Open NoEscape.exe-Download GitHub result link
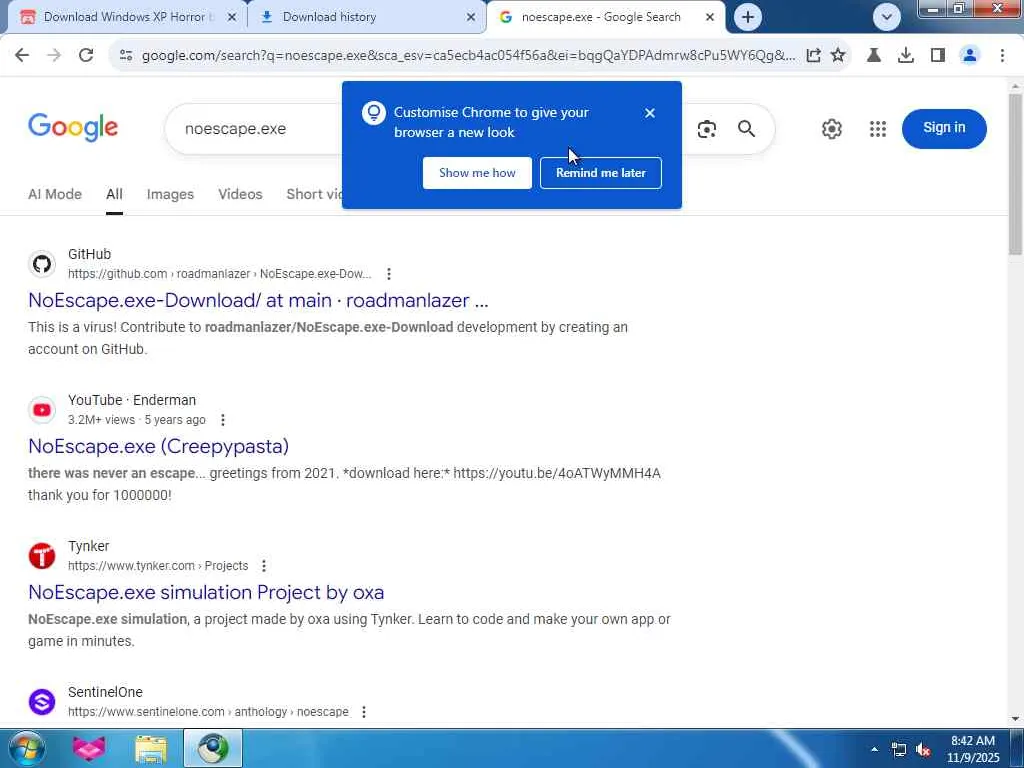 (258, 300)
